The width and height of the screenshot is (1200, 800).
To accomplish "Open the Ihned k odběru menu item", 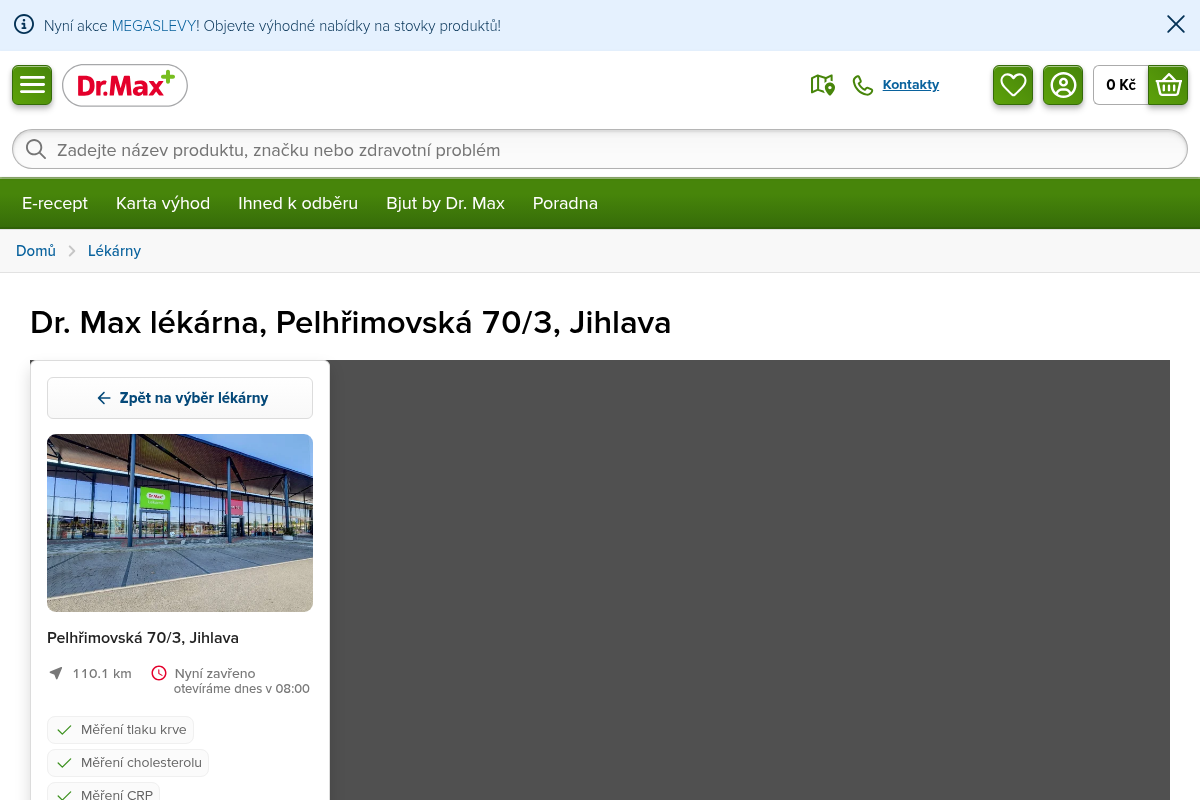I will click(298, 203).
